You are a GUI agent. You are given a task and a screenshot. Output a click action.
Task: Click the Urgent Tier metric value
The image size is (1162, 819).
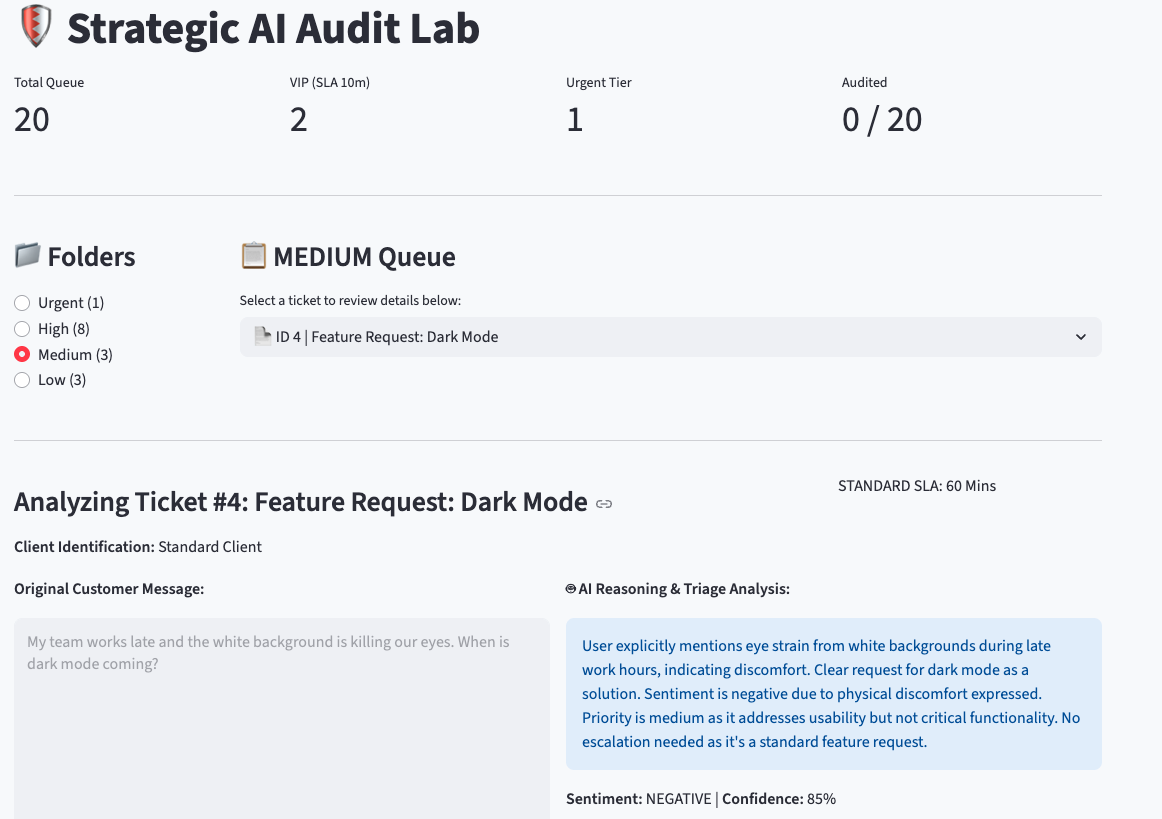pos(574,120)
